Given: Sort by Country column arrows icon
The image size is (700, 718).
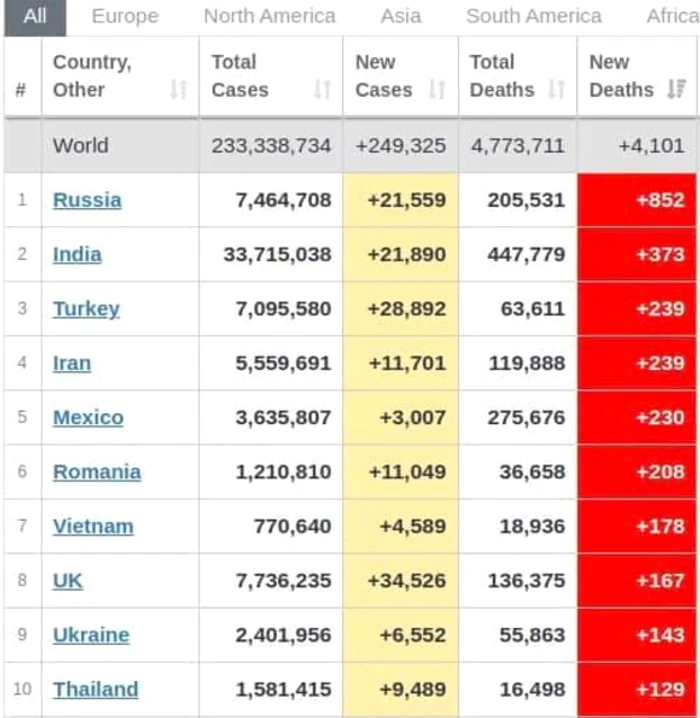Looking at the screenshot, I should [x=178, y=90].
